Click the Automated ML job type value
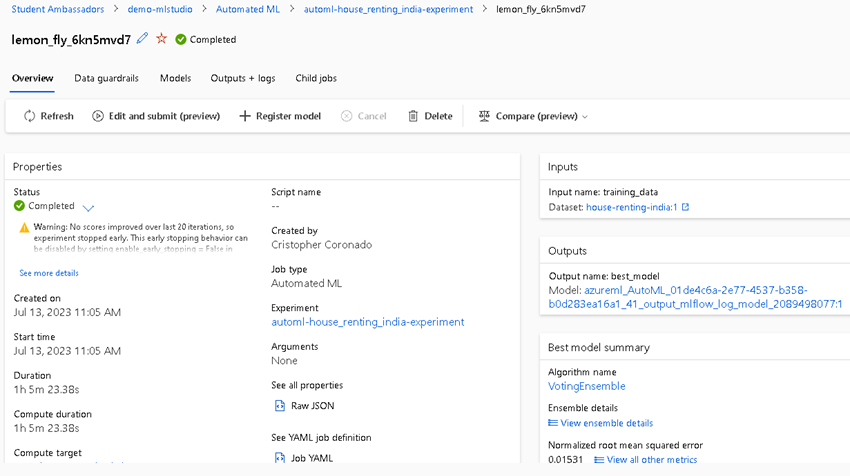 tap(306, 283)
